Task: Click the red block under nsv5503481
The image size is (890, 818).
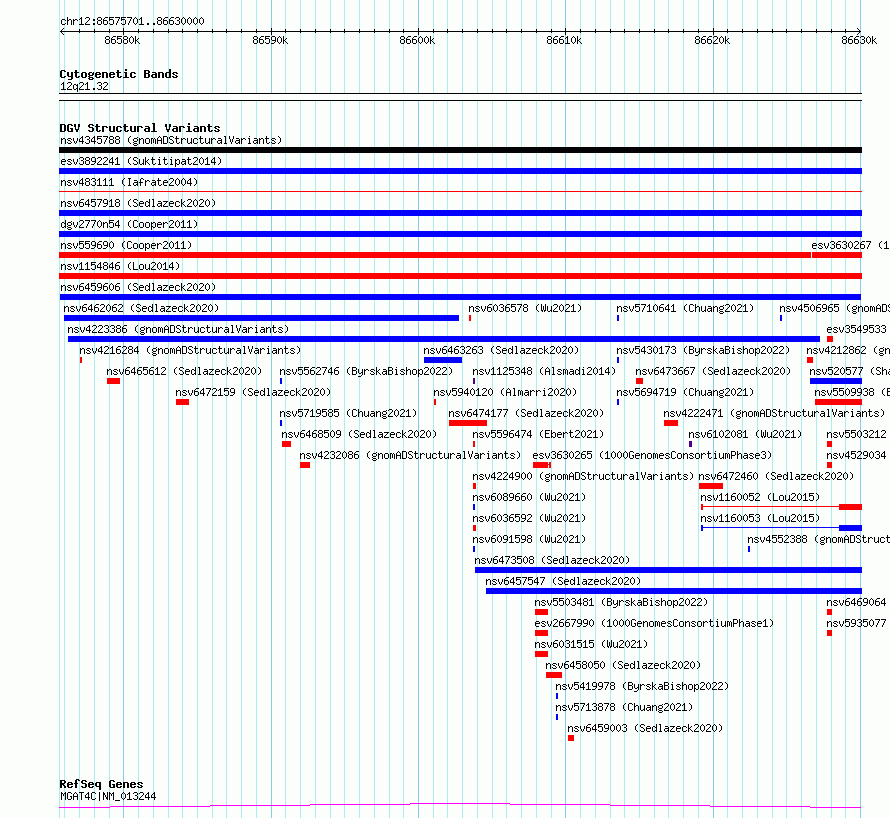Action: point(541,612)
